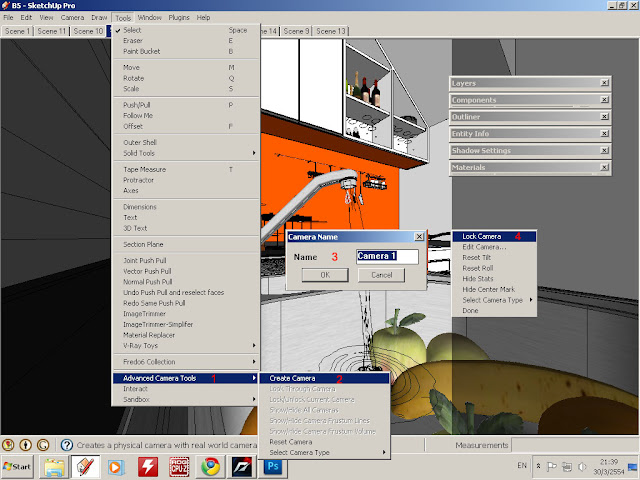
Task: Launch media player icon in taskbar
Action: point(116,467)
